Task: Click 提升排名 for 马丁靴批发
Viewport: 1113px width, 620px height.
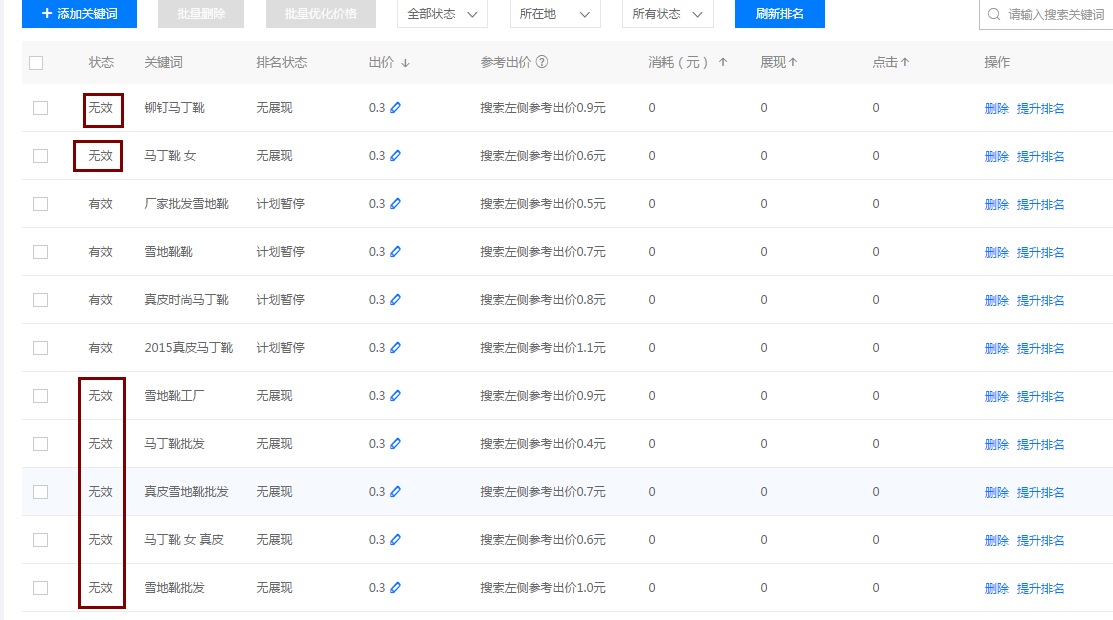Action: (x=1040, y=444)
